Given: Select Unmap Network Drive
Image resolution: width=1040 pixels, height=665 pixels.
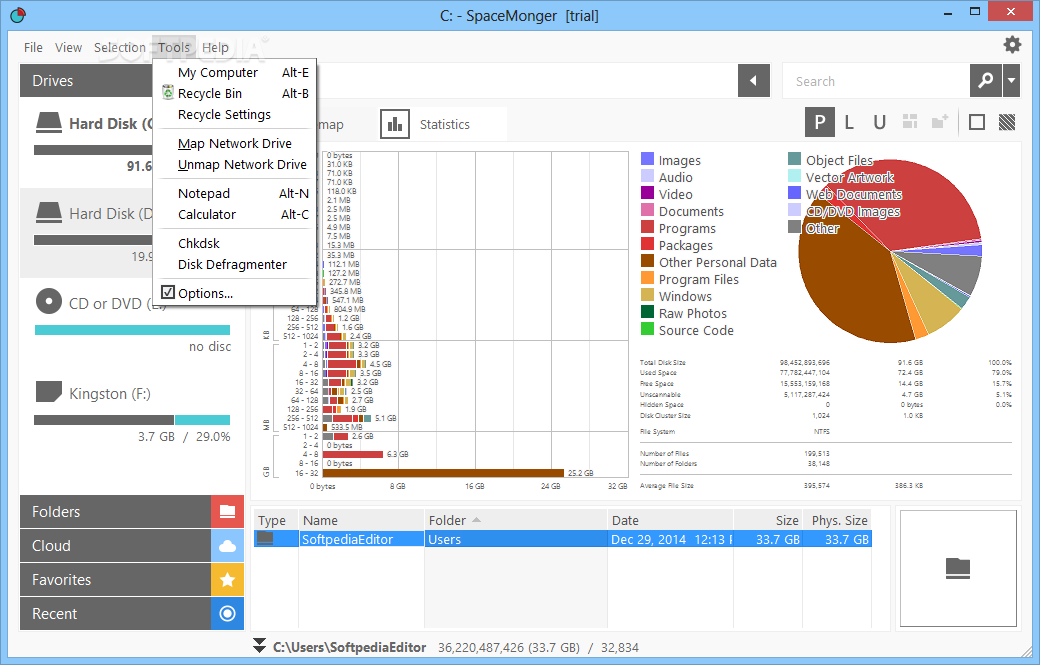Looking at the screenshot, I should click(x=235, y=164).
